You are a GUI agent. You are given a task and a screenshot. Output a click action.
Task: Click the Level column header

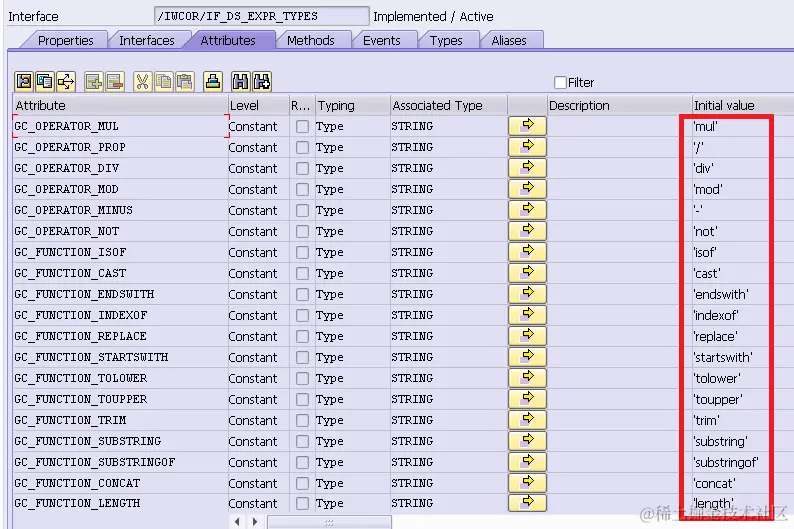[258, 105]
